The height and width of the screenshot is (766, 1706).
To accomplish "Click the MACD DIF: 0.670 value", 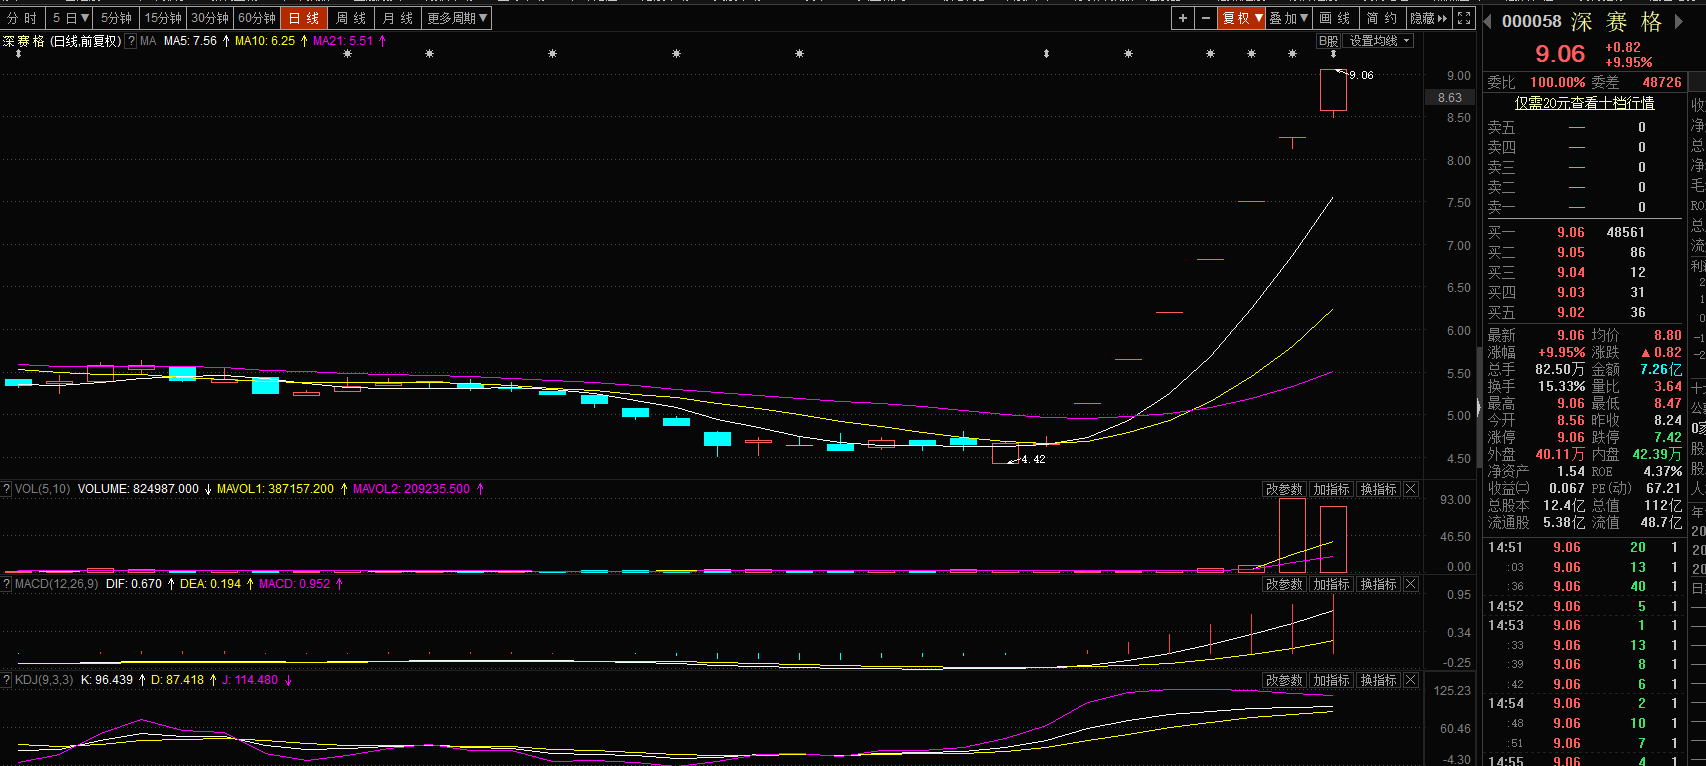I will pyautogui.click(x=134, y=584).
